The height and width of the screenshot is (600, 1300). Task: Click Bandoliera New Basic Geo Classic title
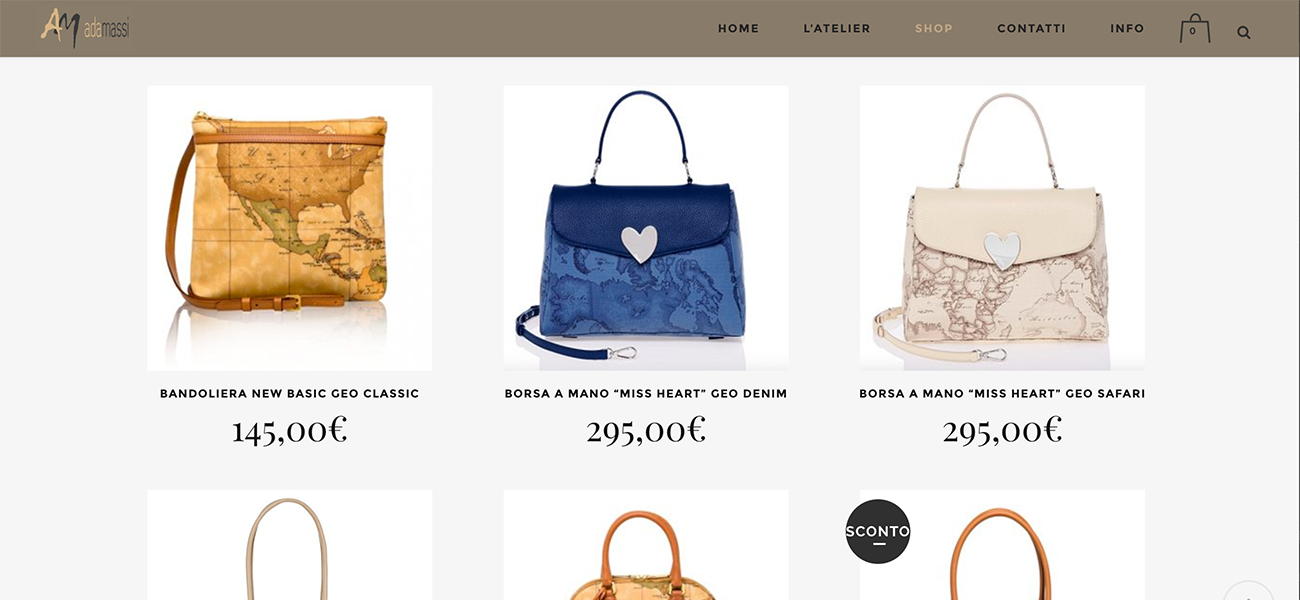290,394
